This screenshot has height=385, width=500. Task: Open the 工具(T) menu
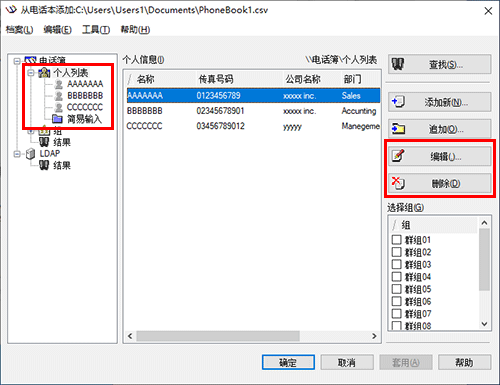point(96,30)
